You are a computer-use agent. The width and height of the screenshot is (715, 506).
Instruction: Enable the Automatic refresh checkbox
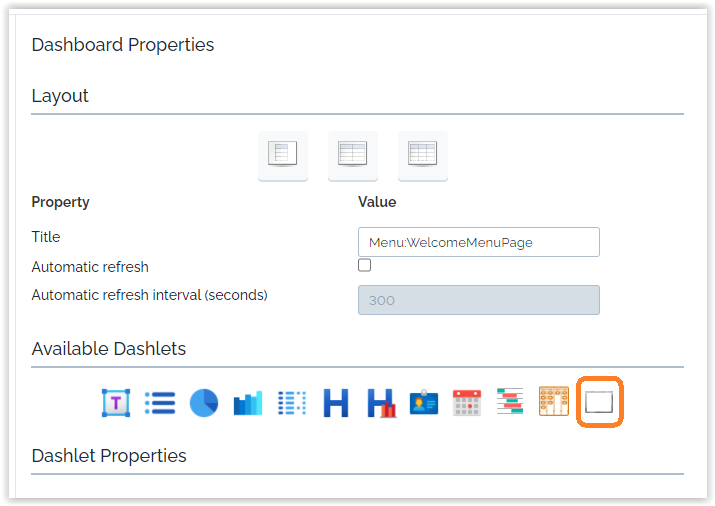click(365, 266)
